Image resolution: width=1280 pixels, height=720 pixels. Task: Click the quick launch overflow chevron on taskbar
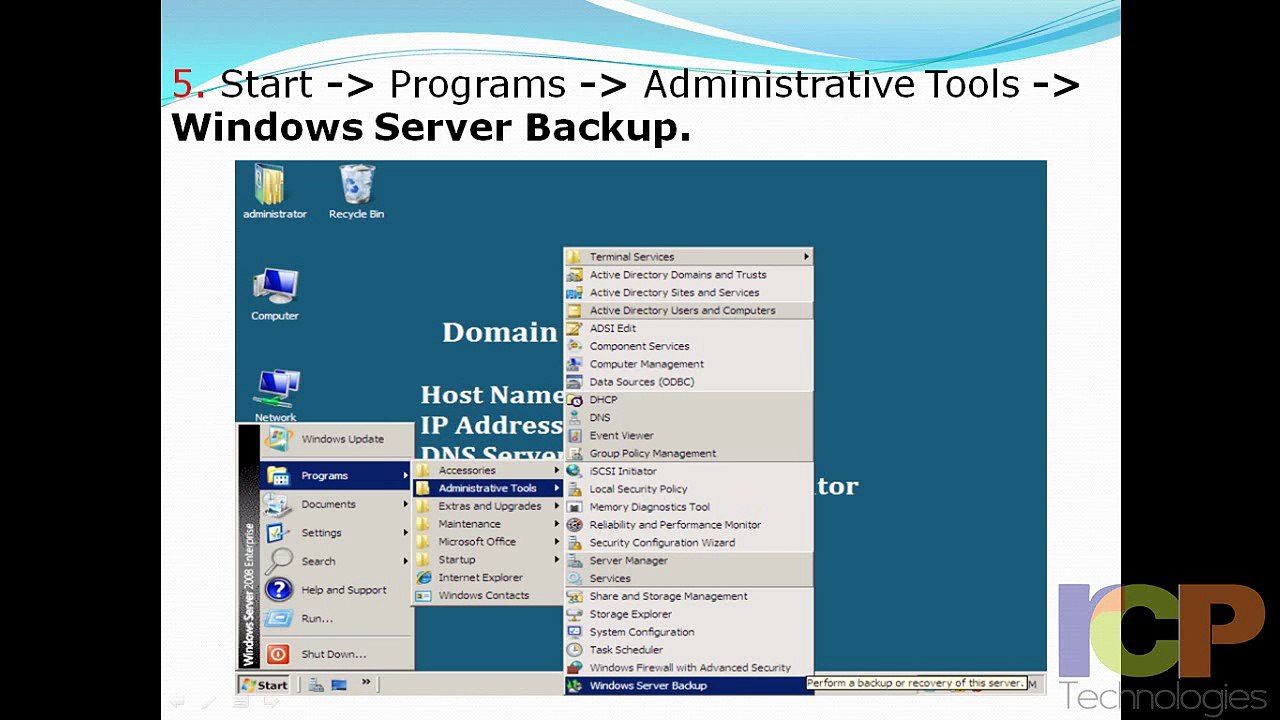click(366, 683)
